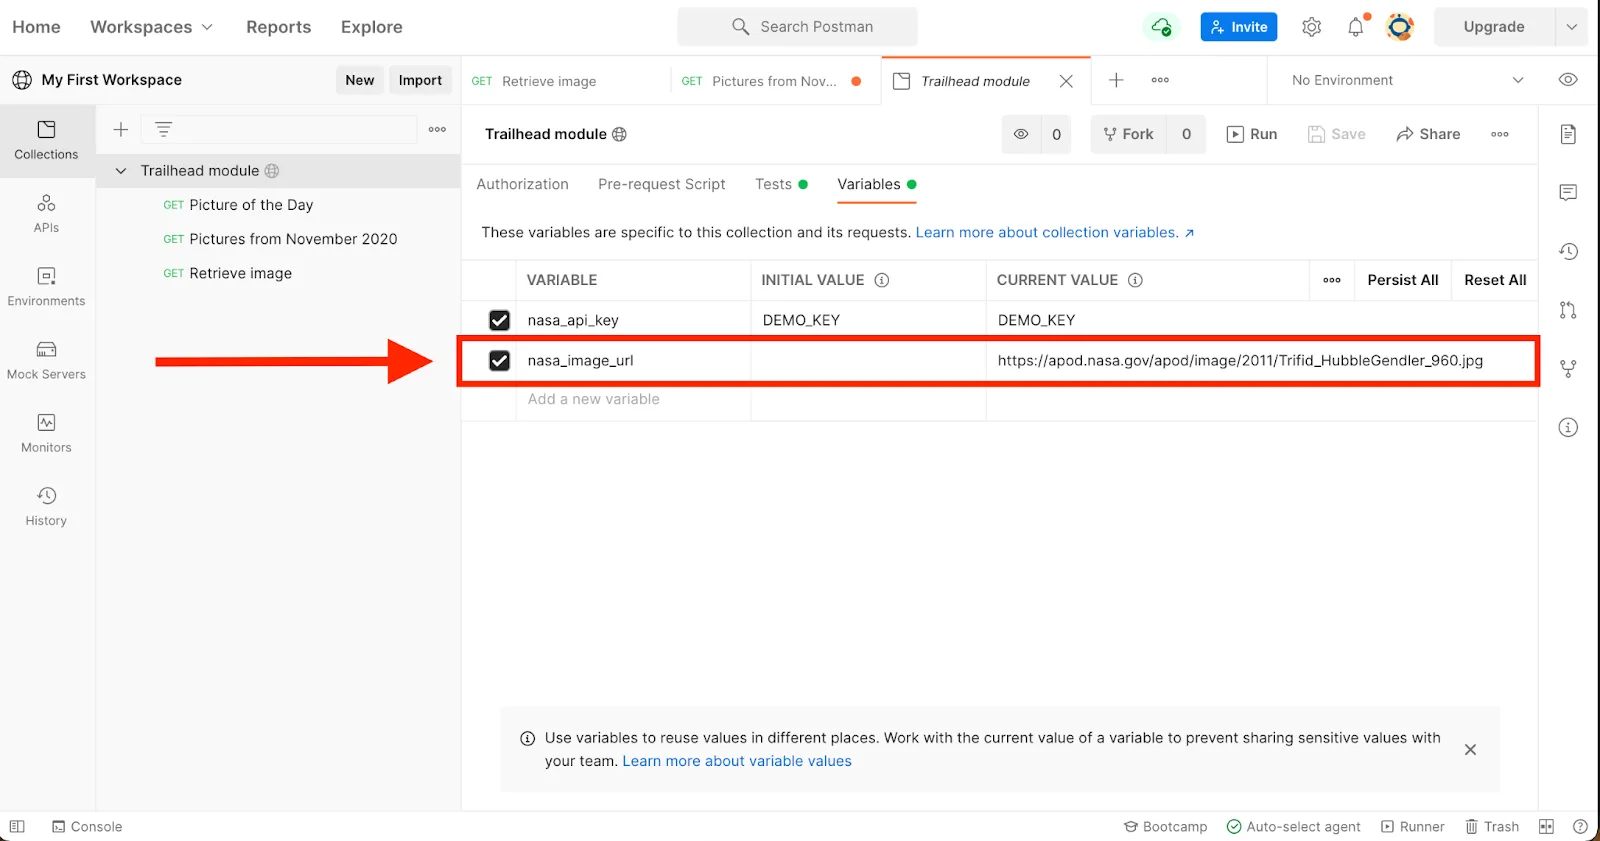The image size is (1600, 841).
Task: Click Persist All button
Action: (1402, 280)
